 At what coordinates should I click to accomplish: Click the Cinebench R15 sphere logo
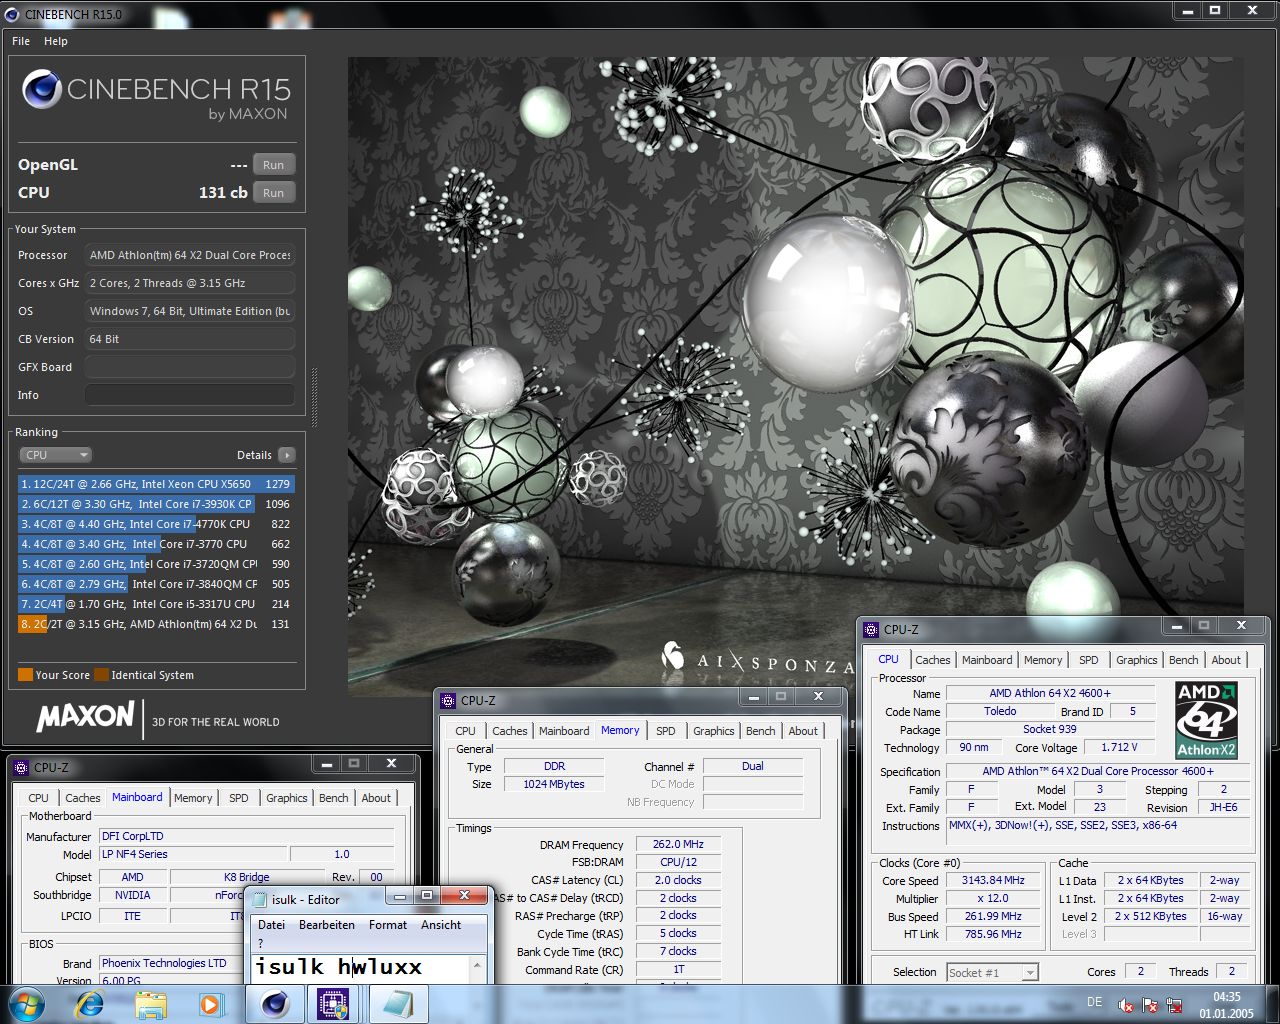click(x=42, y=90)
